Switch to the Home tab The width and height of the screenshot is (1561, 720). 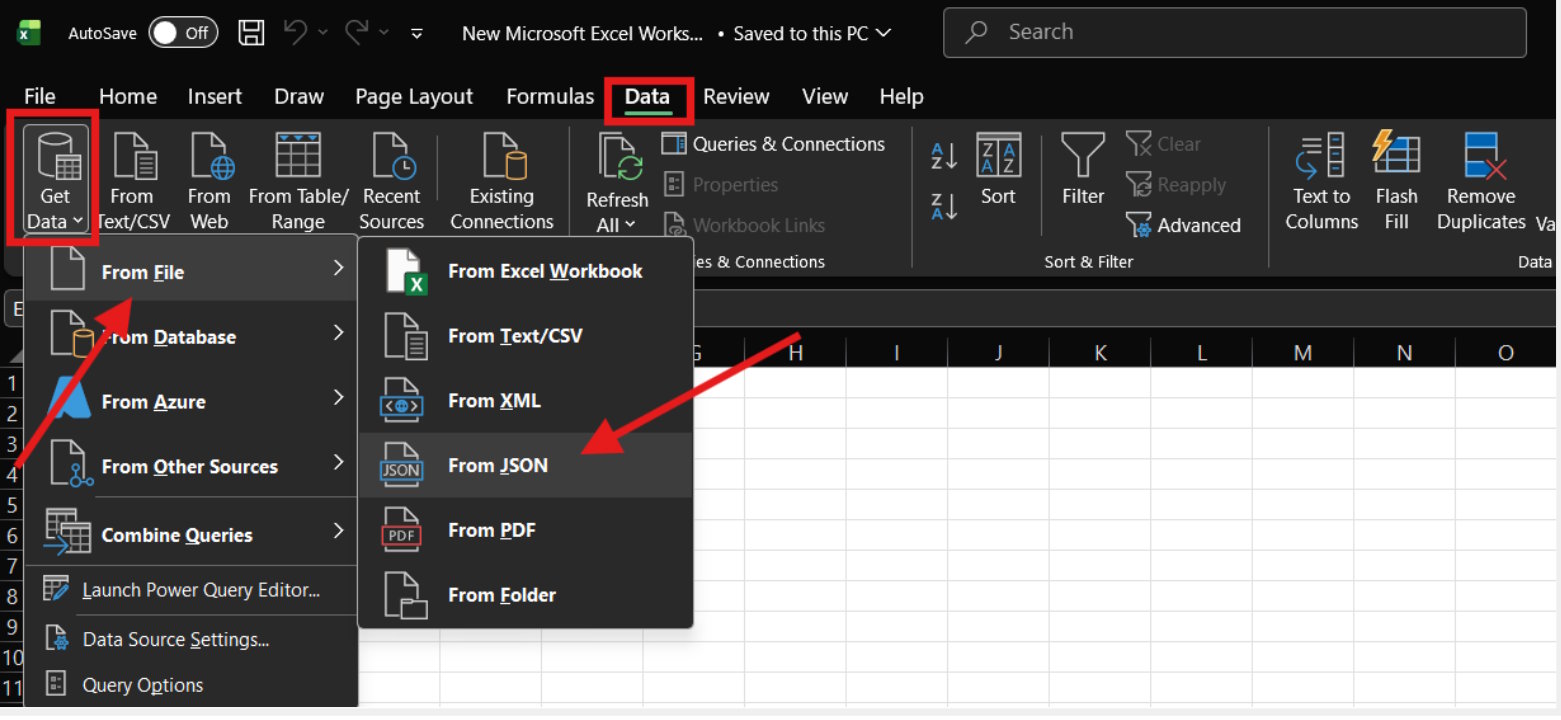click(x=128, y=97)
